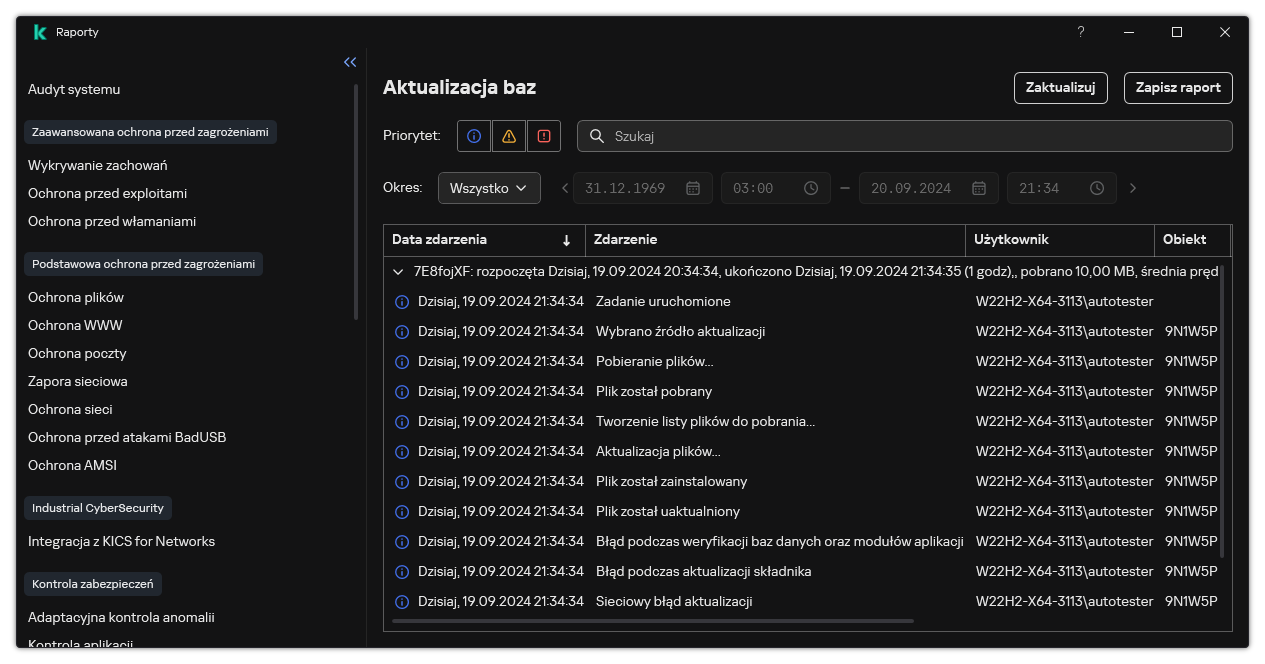
Task: Go to the previous period arrow
Action: 565,188
